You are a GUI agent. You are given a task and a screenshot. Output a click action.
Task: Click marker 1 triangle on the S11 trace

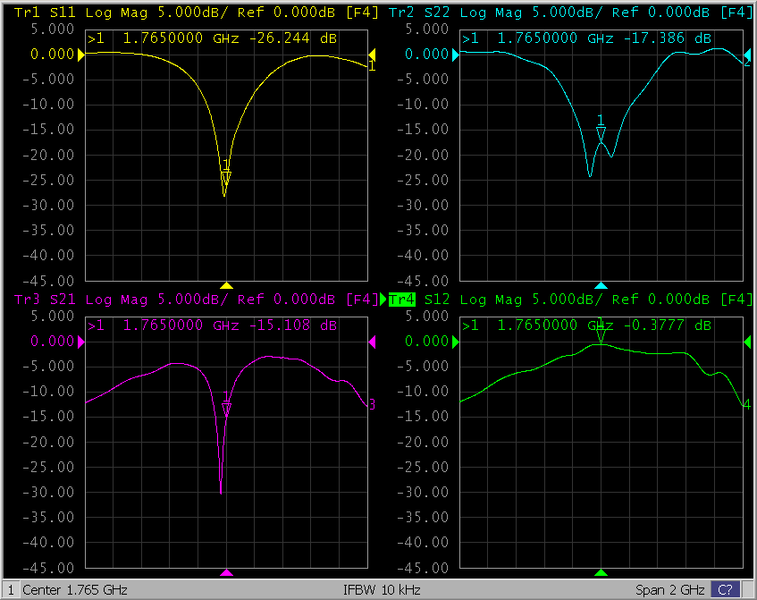[226, 178]
